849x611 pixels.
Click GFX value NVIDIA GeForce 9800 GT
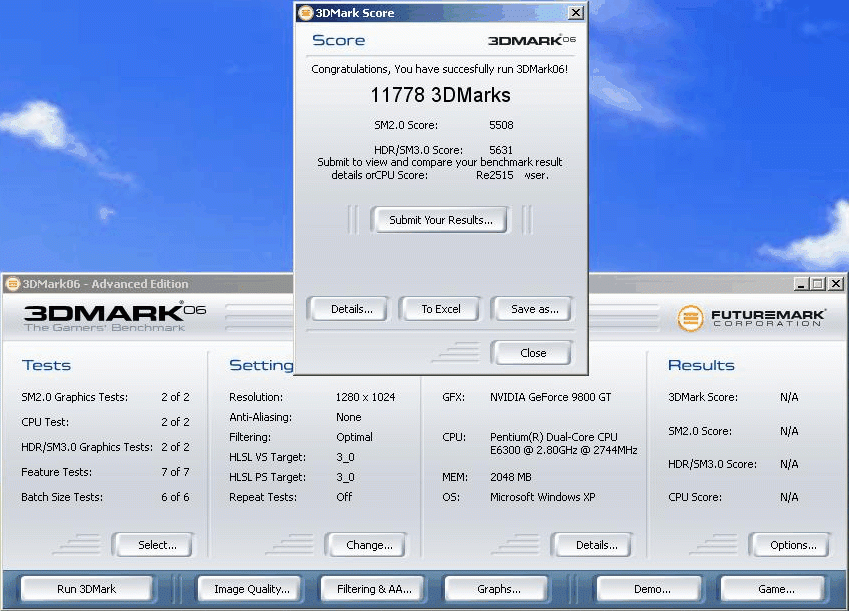click(x=551, y=397)
